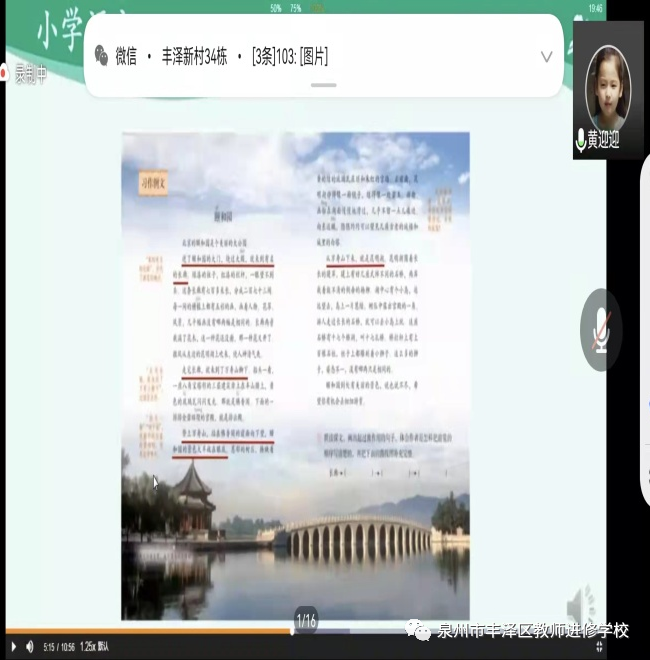
Task: Click the 习作例文 label on the slide
Action: pos(153,183)
